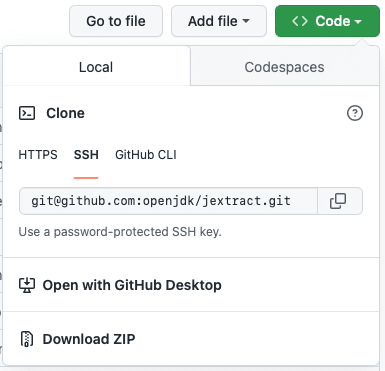Download the repository as ZIP

pyautogui.click(x=89, y=339)
